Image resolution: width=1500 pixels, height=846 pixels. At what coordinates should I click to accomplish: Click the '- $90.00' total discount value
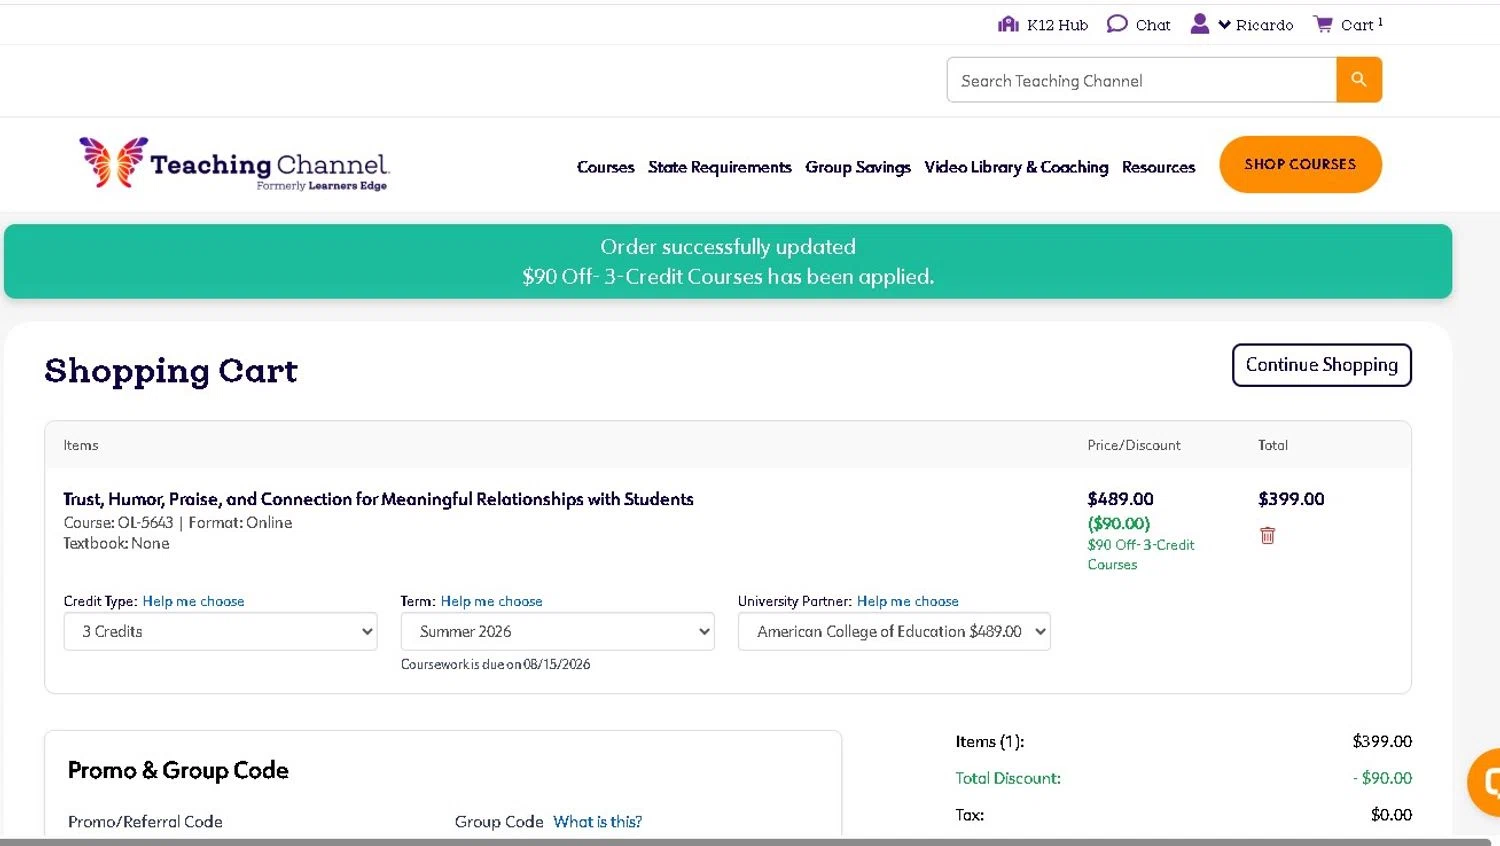[x=1382, y=778]
